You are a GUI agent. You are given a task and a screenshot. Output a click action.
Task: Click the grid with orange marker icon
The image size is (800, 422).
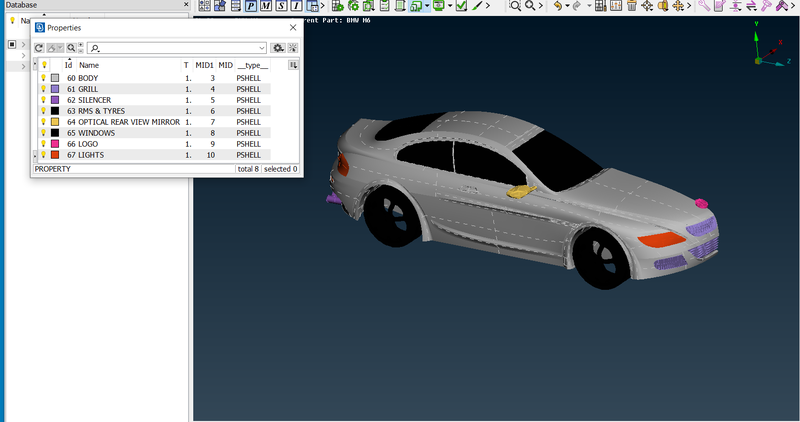tap(601, 6)
